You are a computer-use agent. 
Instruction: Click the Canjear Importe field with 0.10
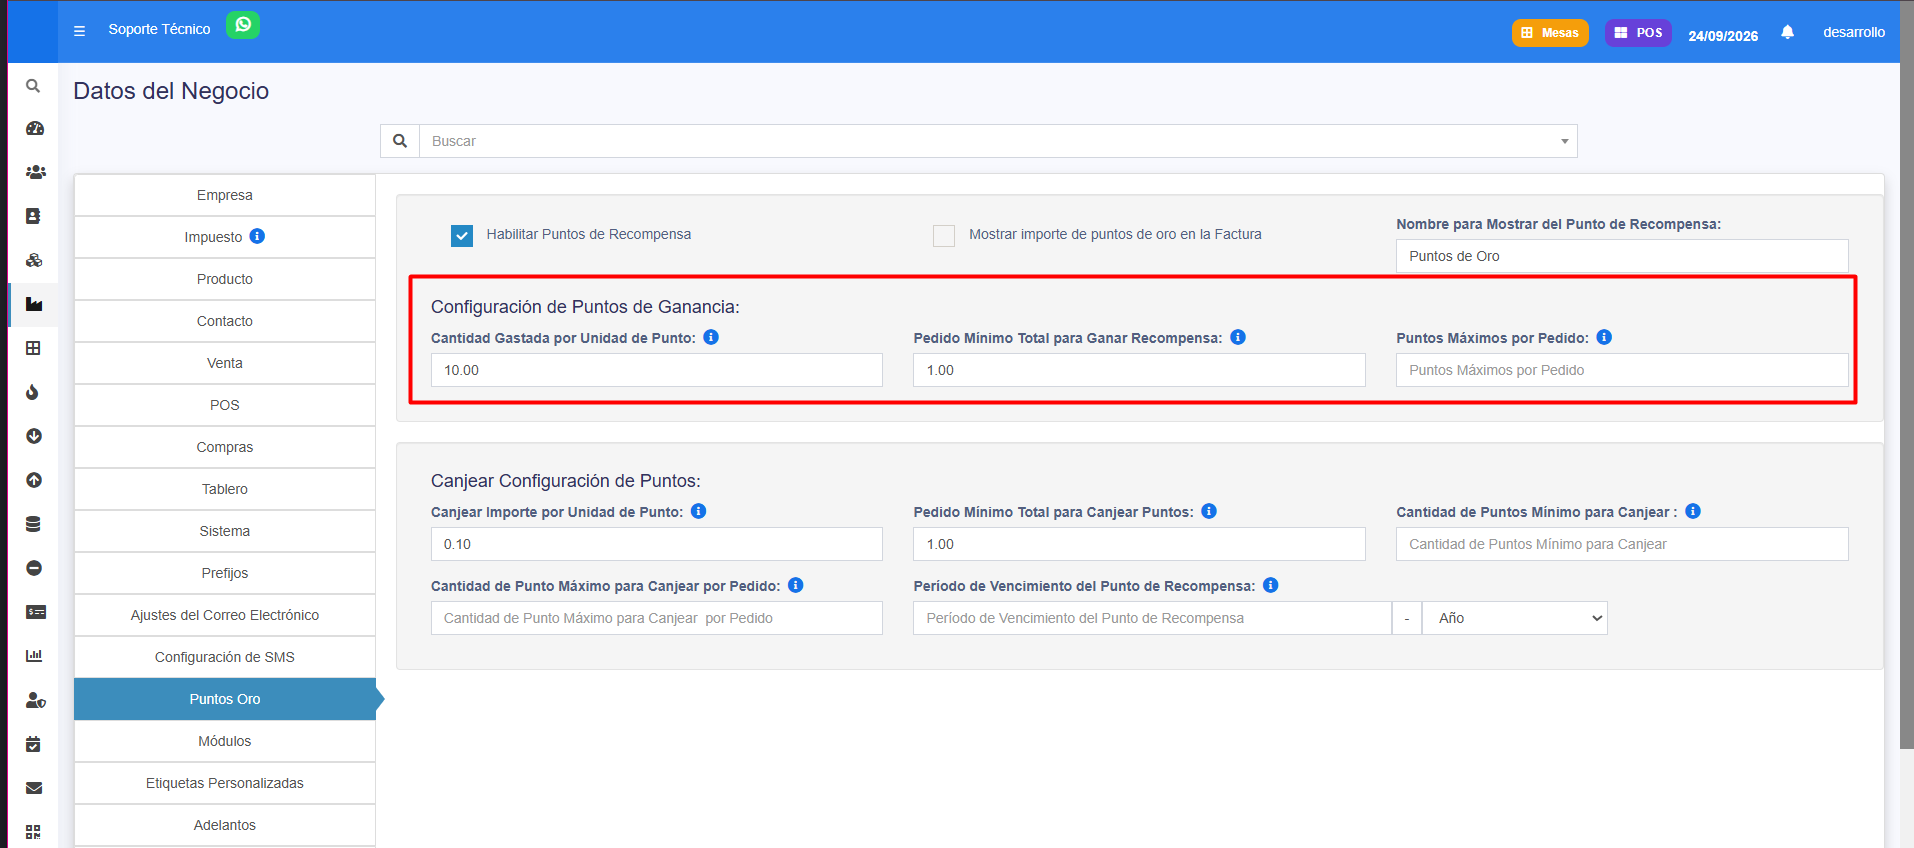(x=657, y=544)
